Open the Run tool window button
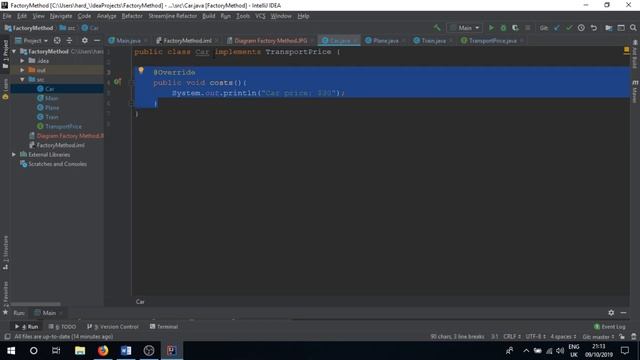The width and height of the screenshot is (640, 360). [27, 327]
